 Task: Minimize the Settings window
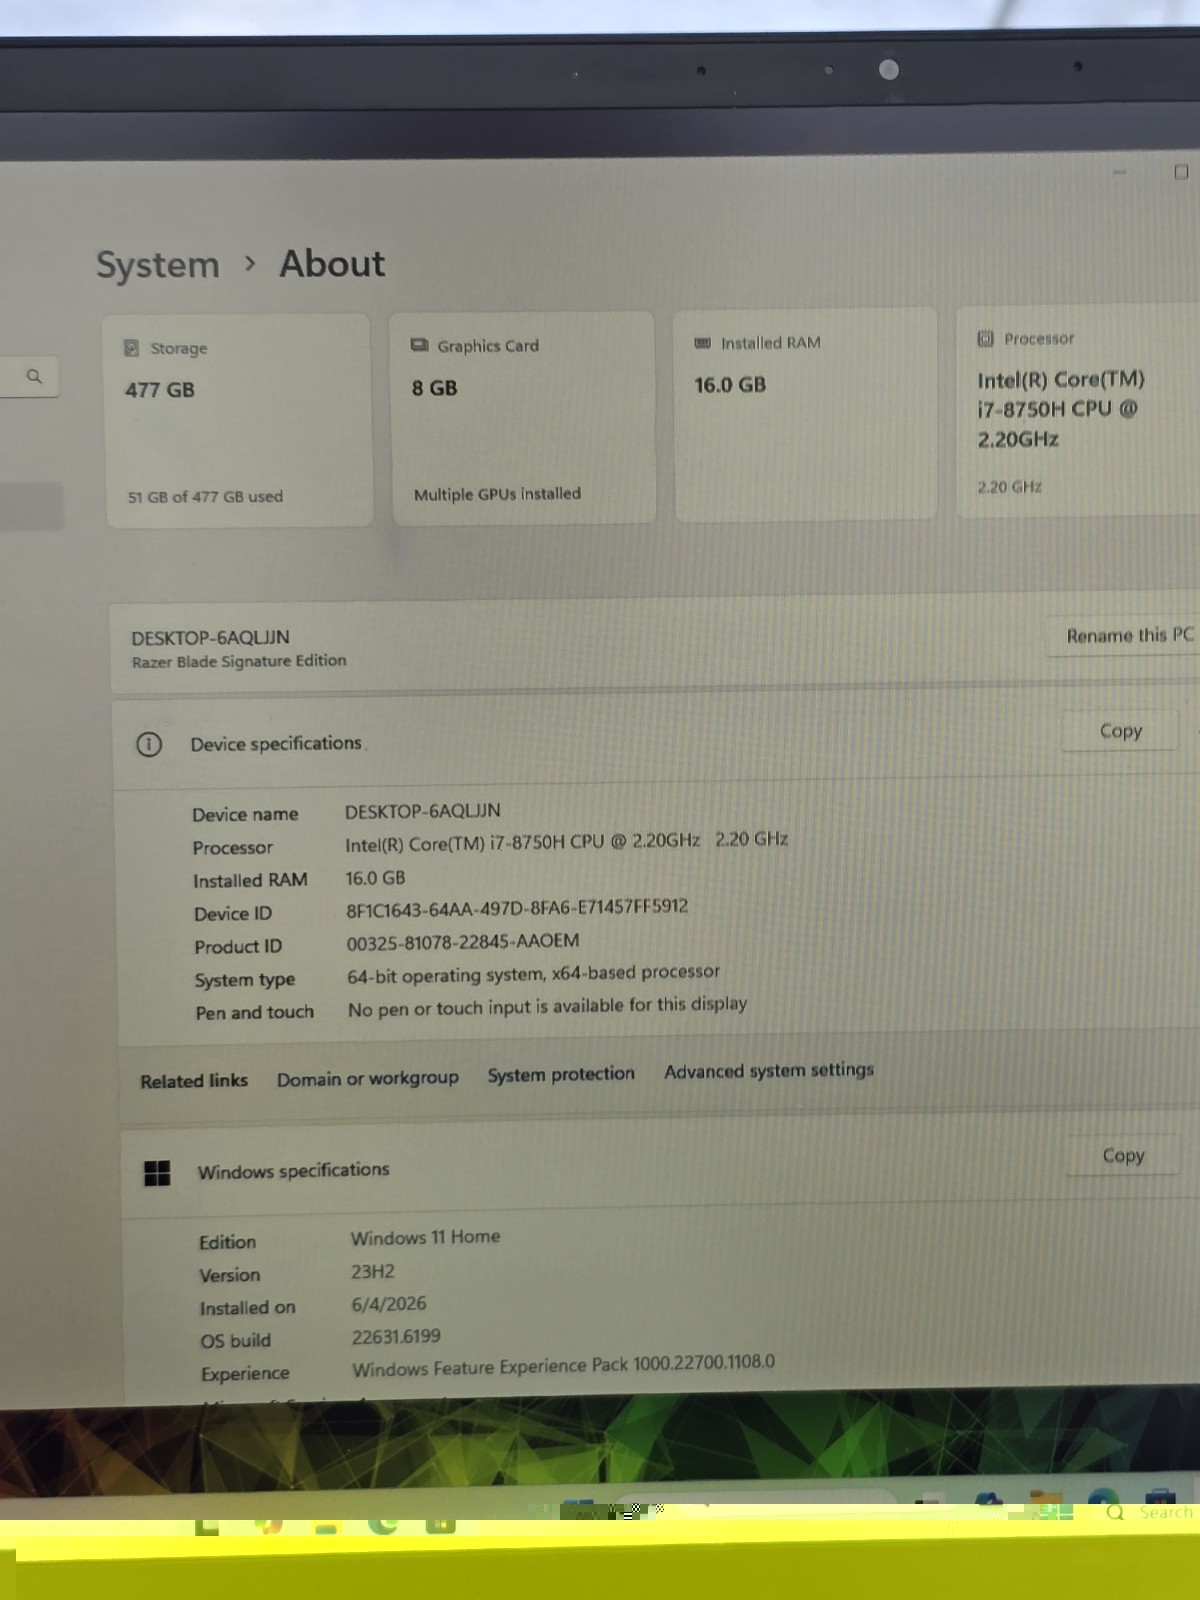pos(1119,172)
